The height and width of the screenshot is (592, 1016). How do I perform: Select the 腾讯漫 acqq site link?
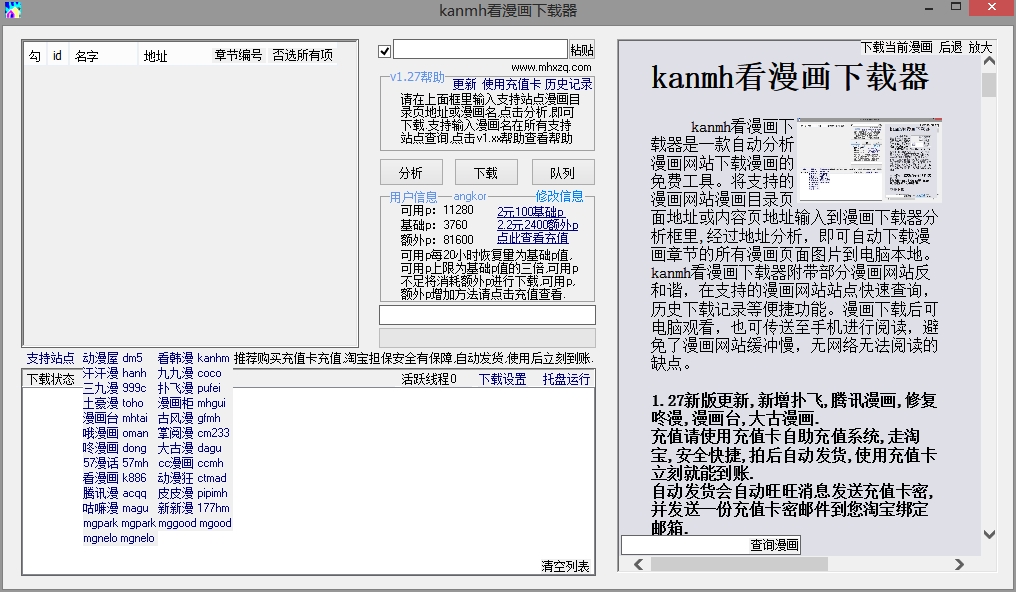click(100, 492)
